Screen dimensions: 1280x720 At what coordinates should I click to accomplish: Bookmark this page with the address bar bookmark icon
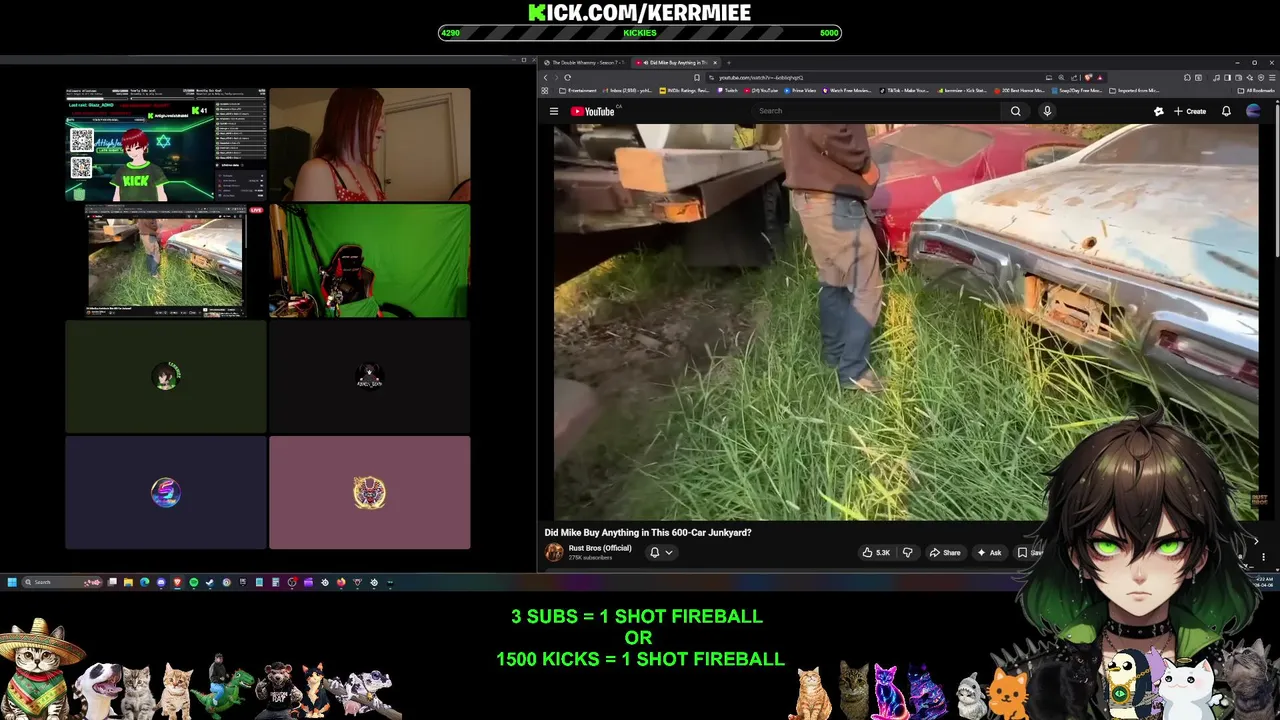[x=697, y=77]
